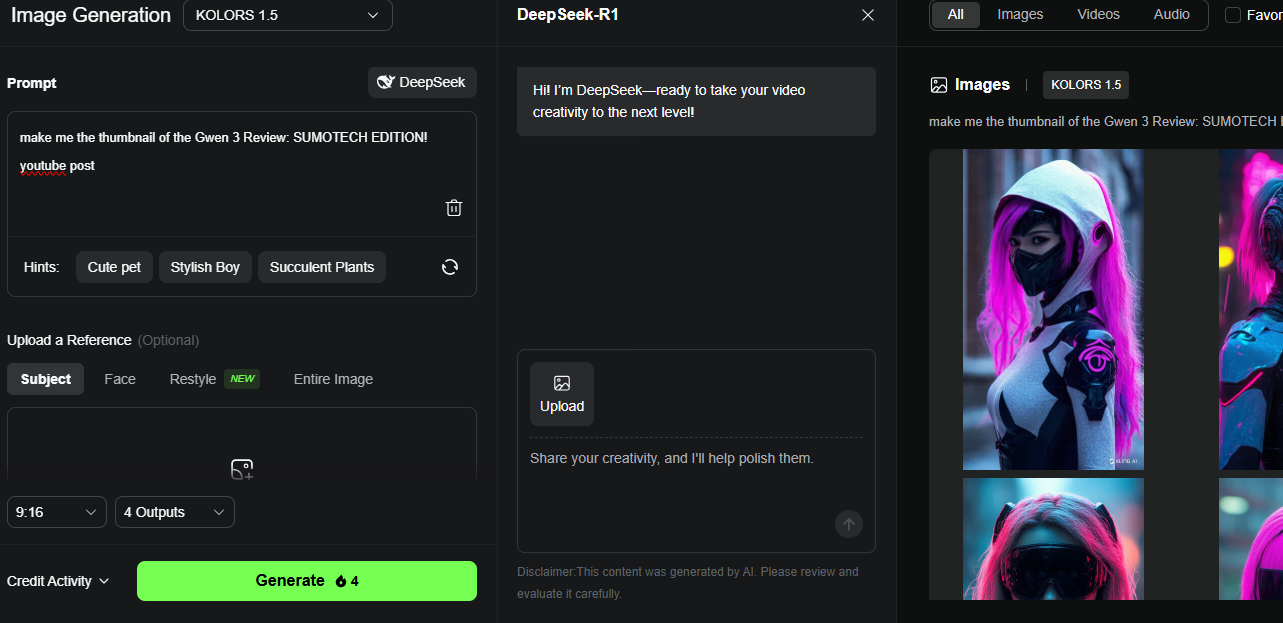Click the DeepSeek whale logo icon
The width and height of the screenshot is (1283, 623).
pos(386,82)
